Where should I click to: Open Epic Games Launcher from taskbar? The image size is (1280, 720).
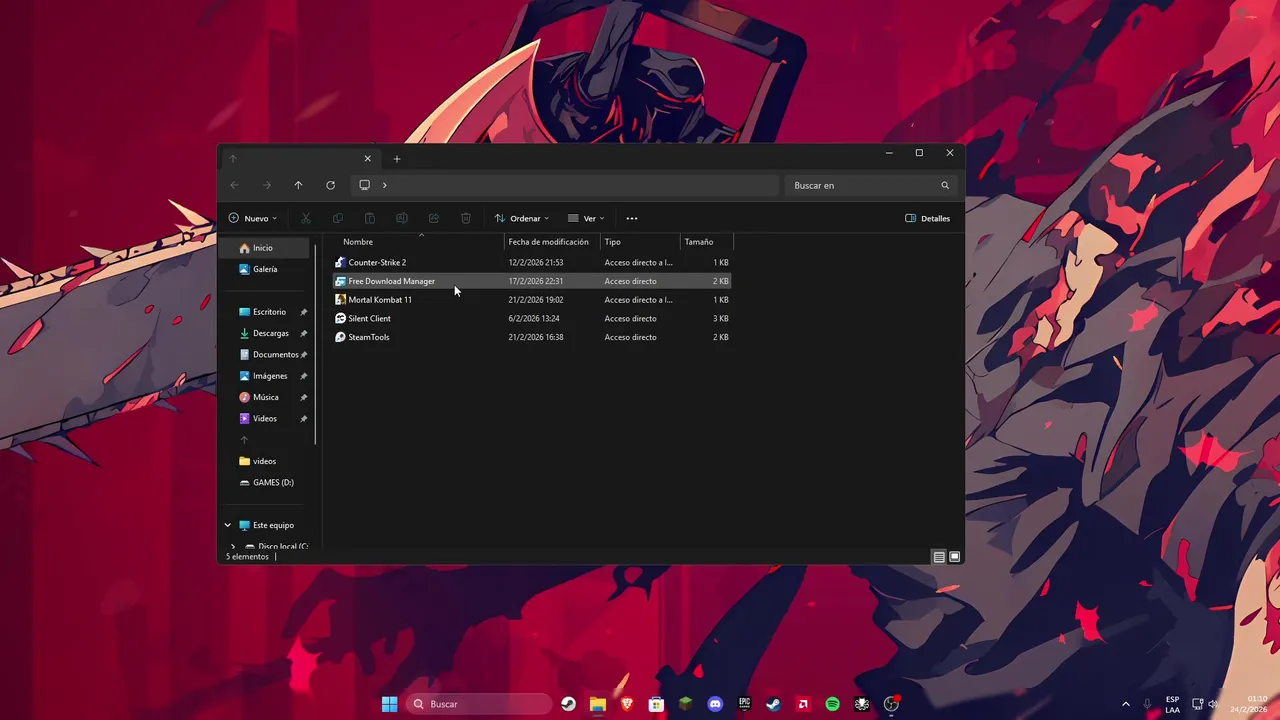tap(744, 704)
